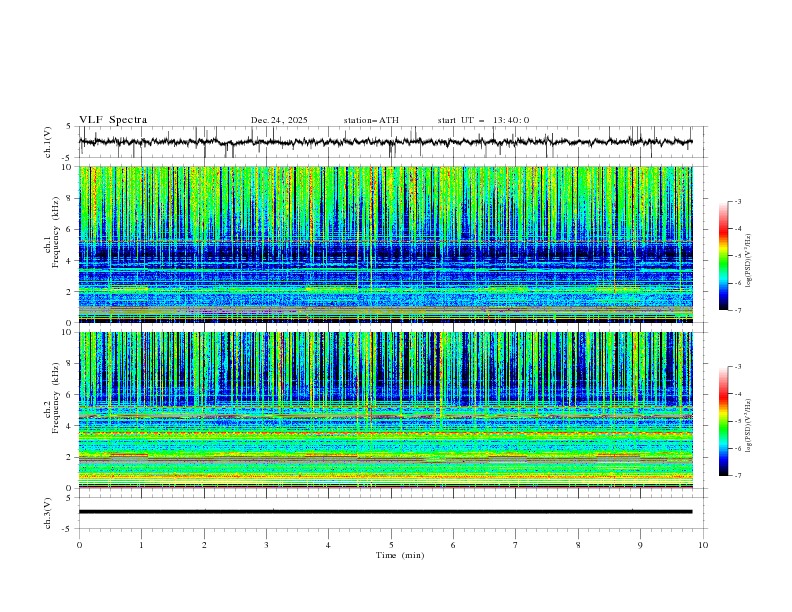Screen dimensions: 792x612
Task: Click the color bar beside ch.1 spectrogram
Action: pyautogui.click(x=723, y=256)
